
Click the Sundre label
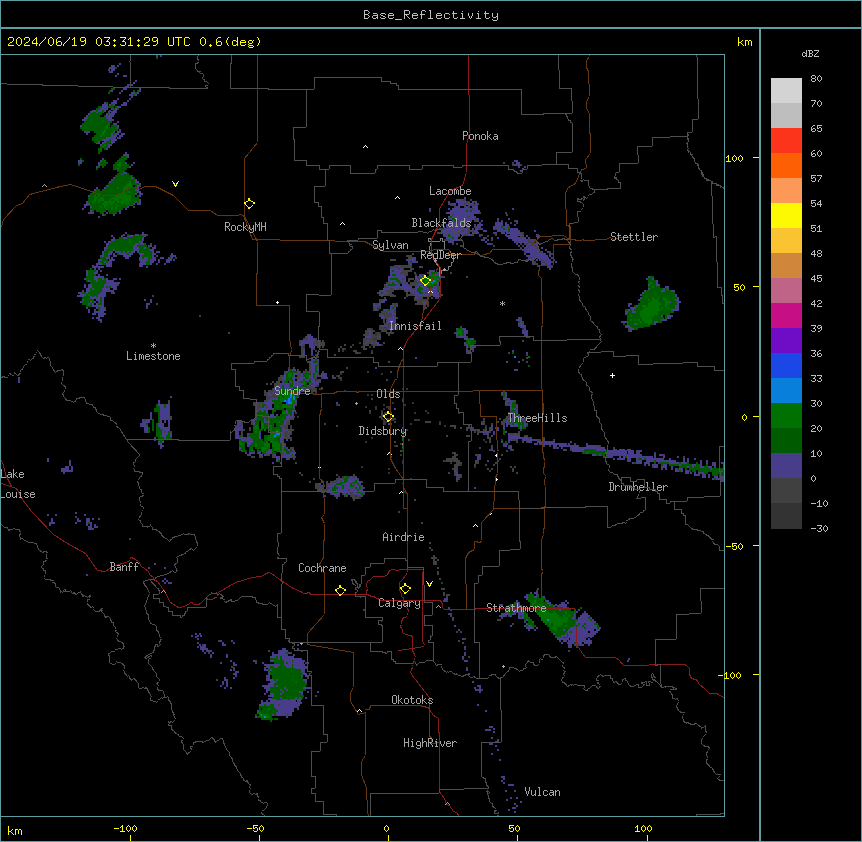pyautogui.click(x=292, y=391)
